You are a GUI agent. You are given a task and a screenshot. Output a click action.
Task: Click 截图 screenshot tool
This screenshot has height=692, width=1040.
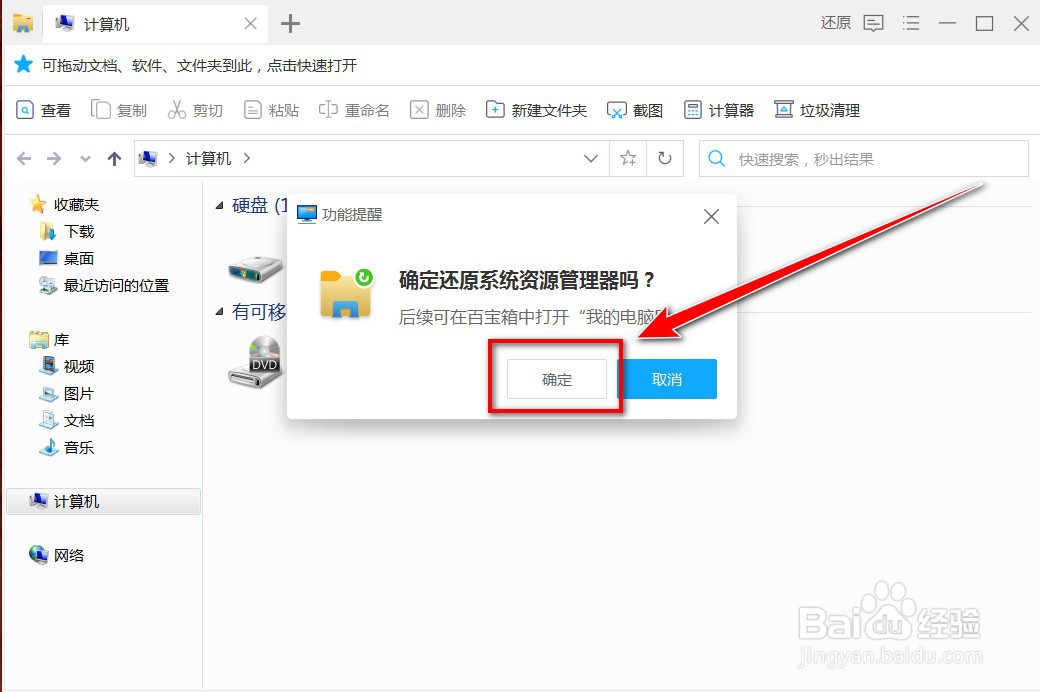coord(635,110)
